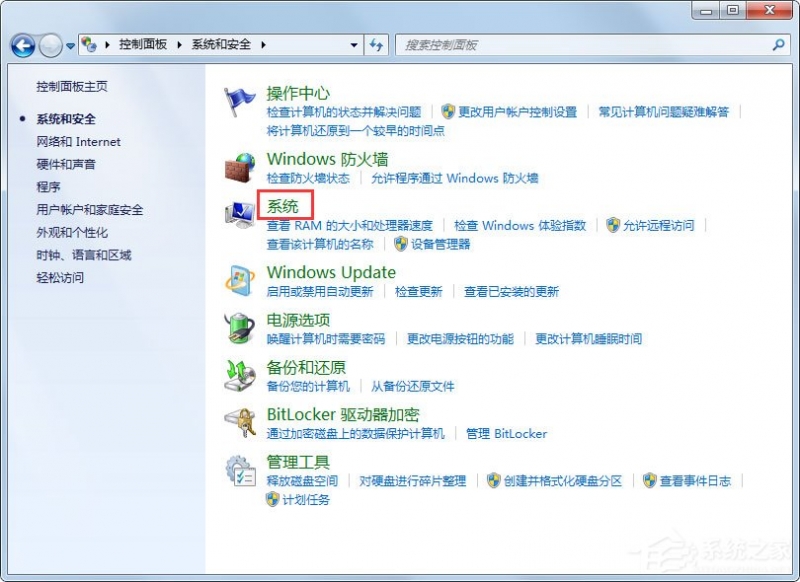Expand the root arrow before 控制面板 breadcrumb
The height and width of the screenshot is (582, 800).
107,45
